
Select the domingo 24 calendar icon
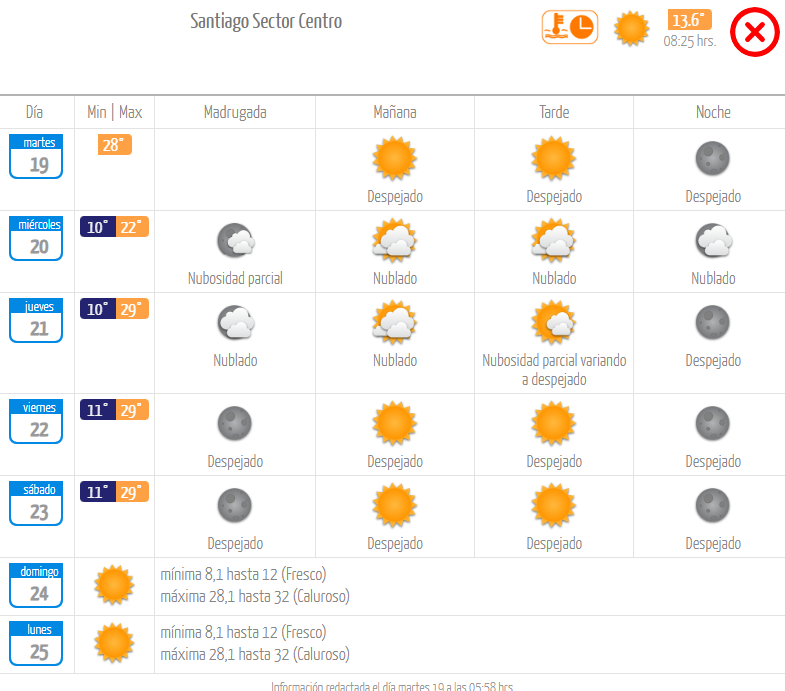[36, 585]
